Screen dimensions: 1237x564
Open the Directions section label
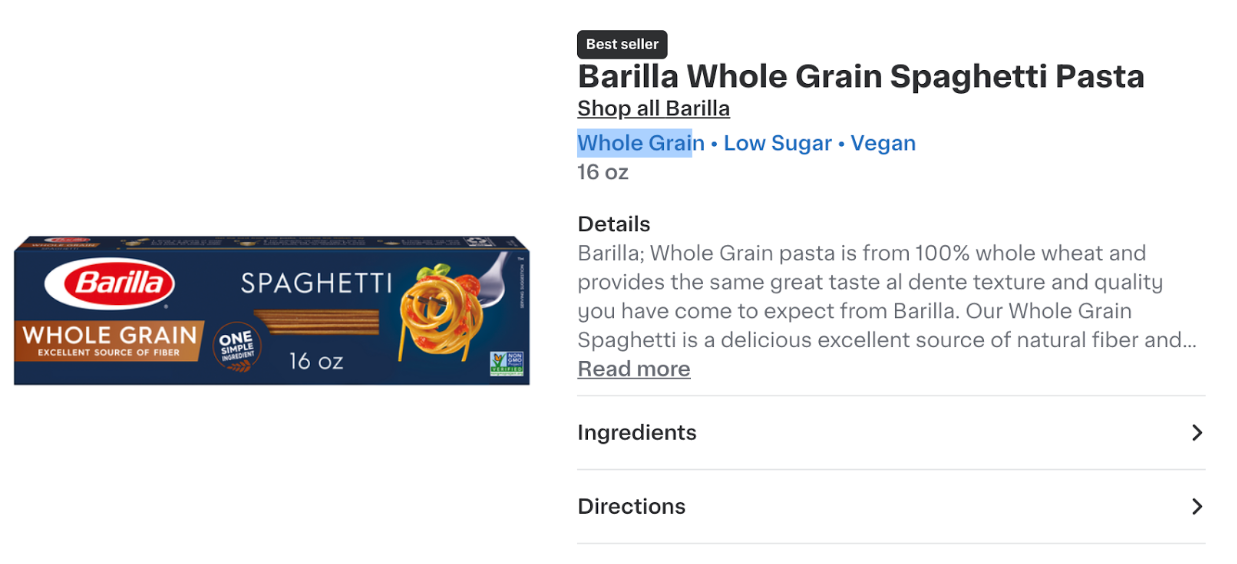[631, 507]
